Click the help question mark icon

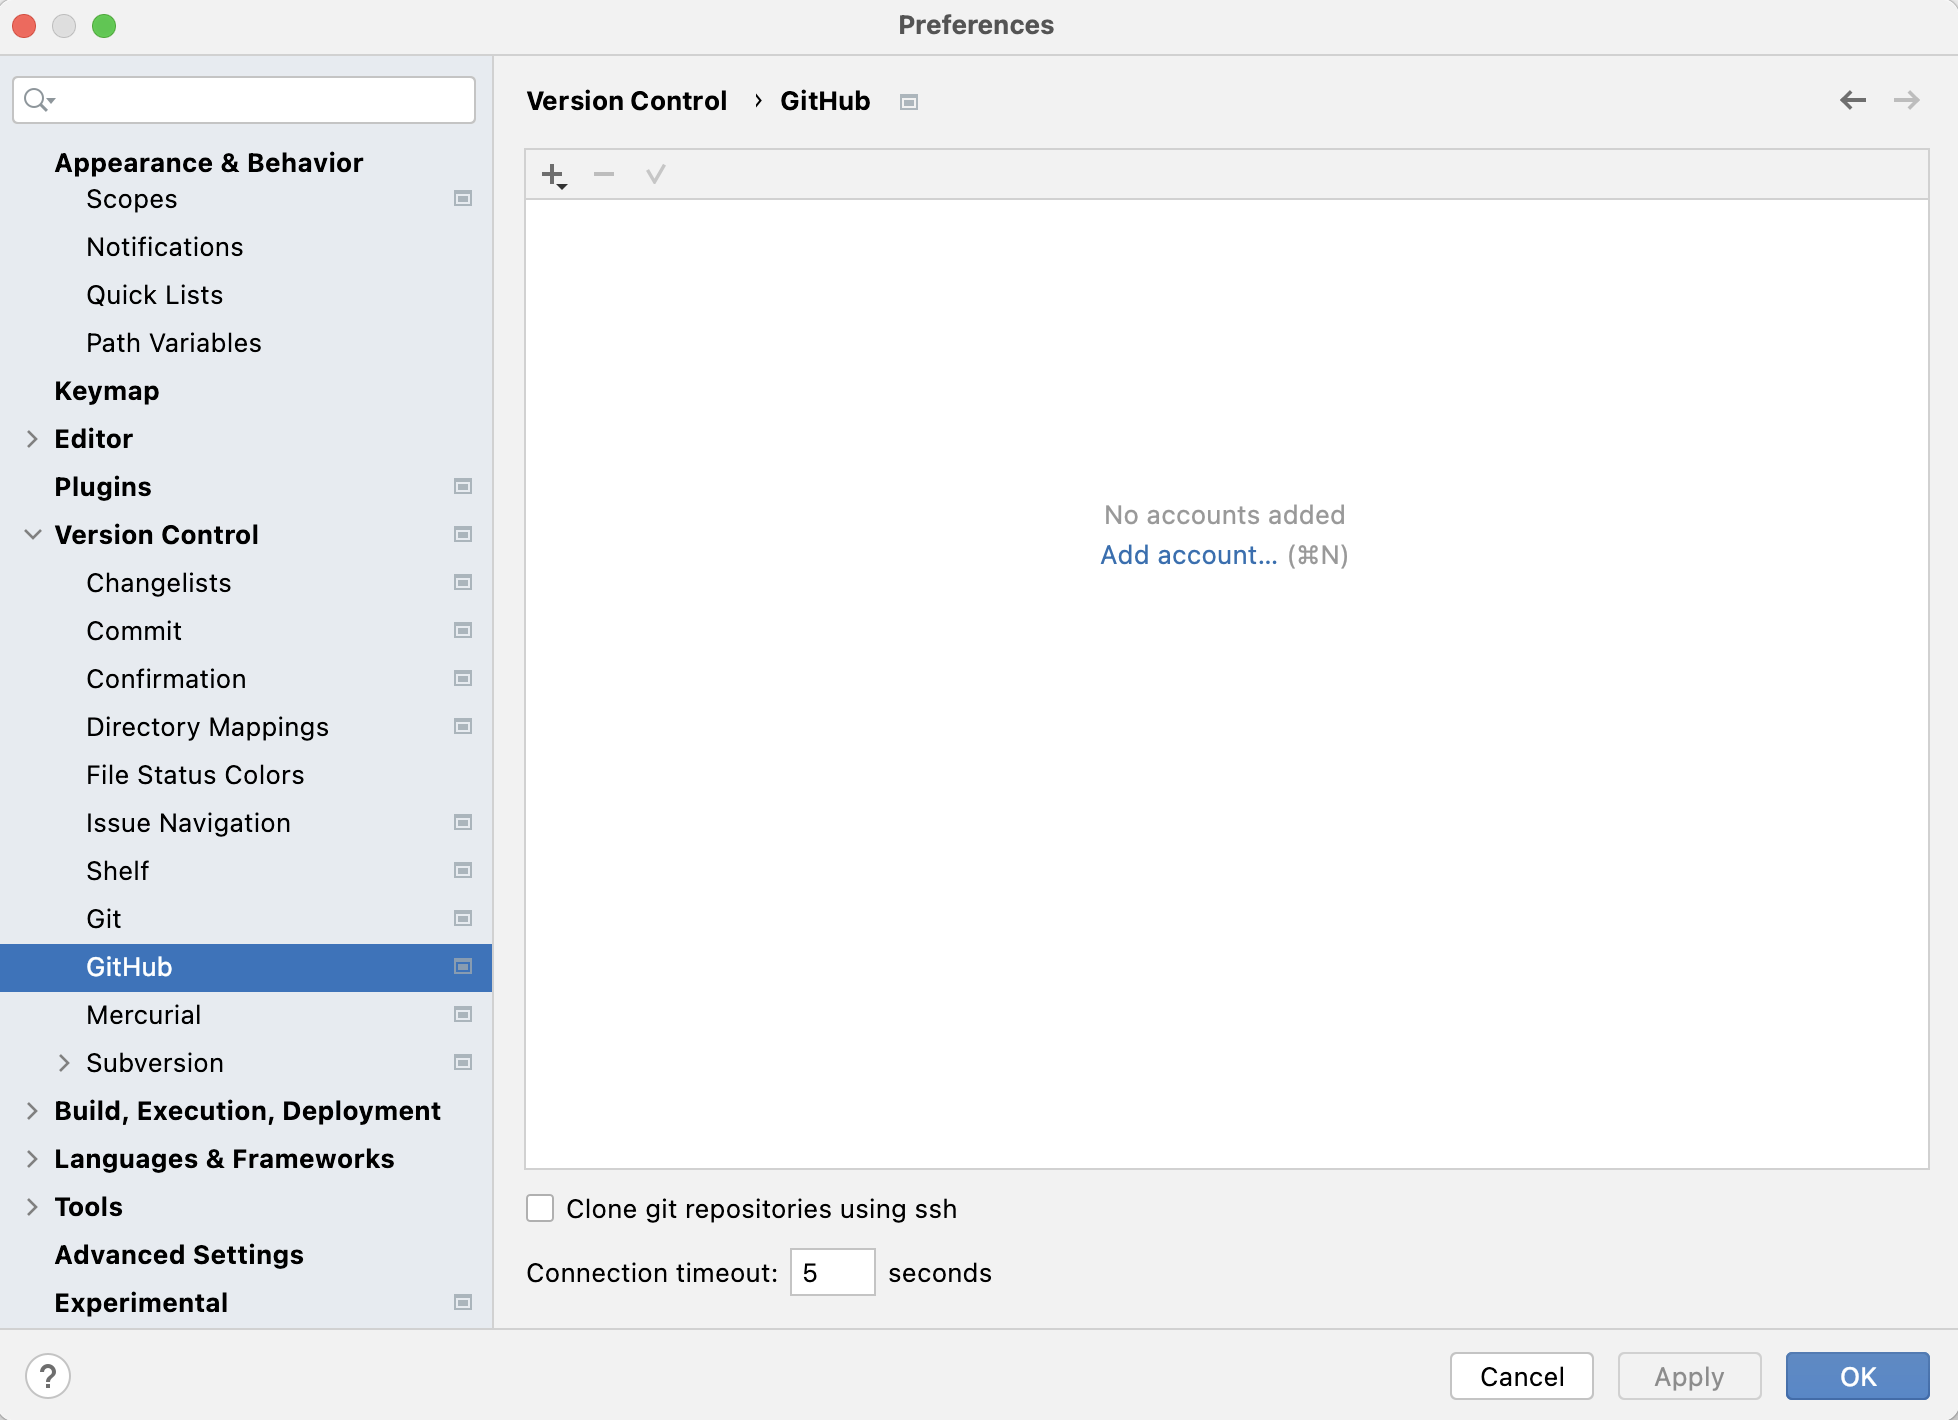pos(48,1376)
